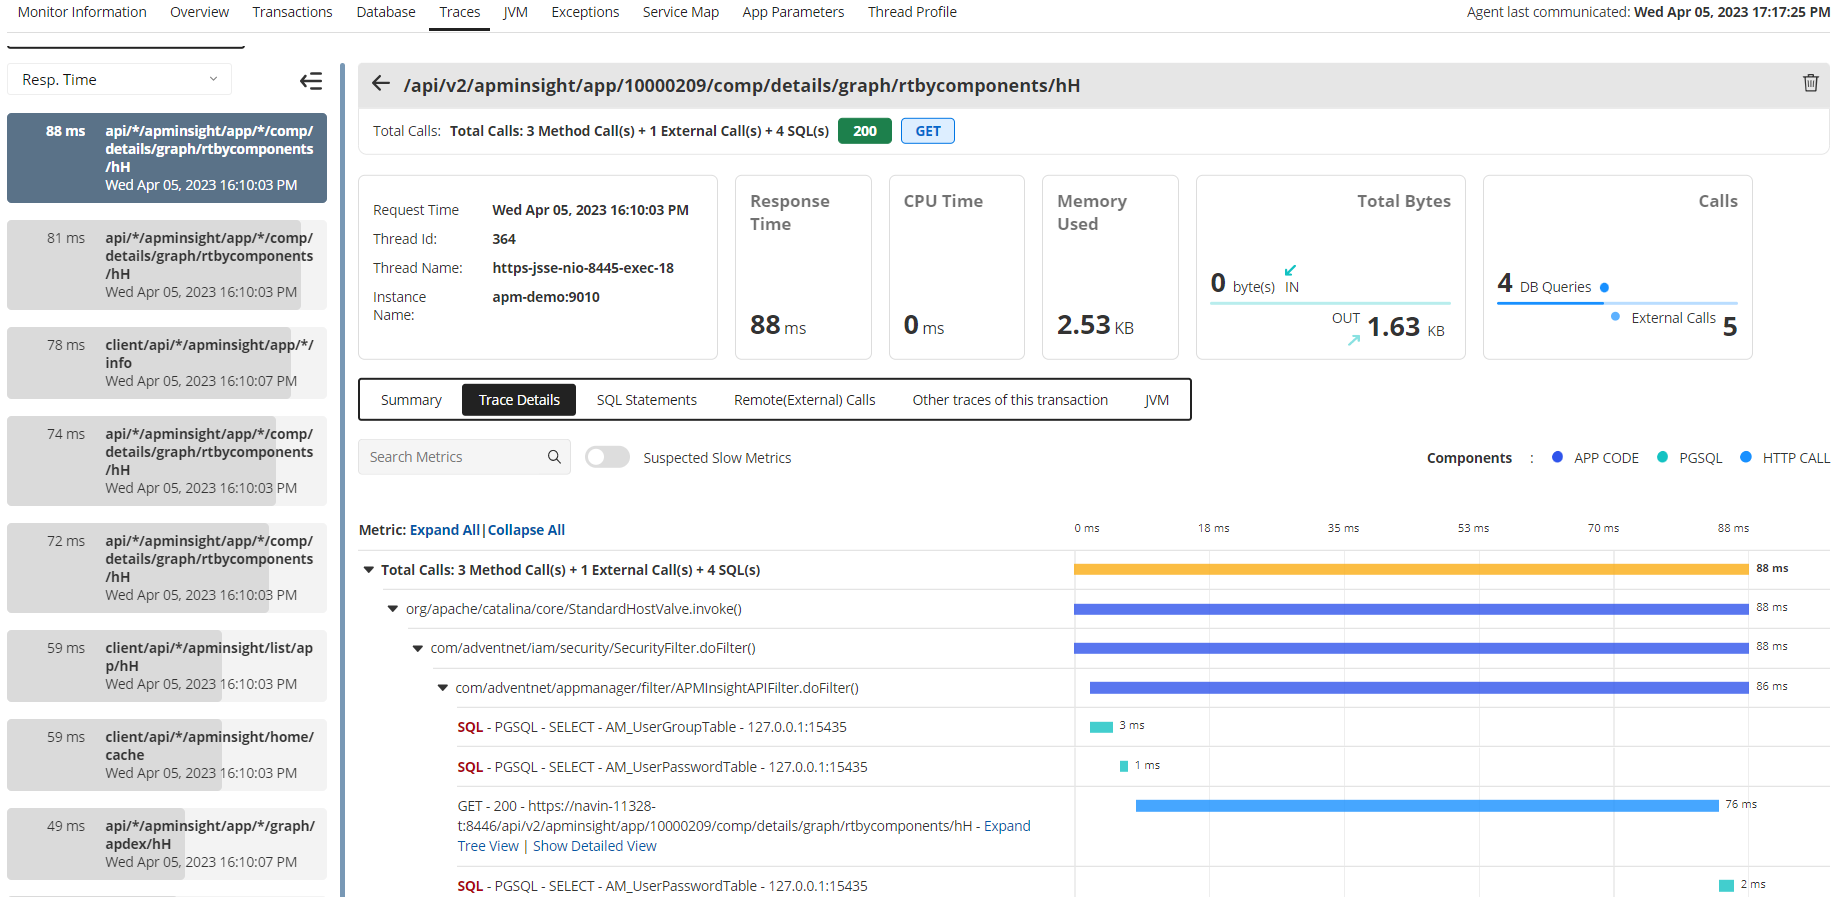
Task: Click the GET method badge
Action: point(927,131)
